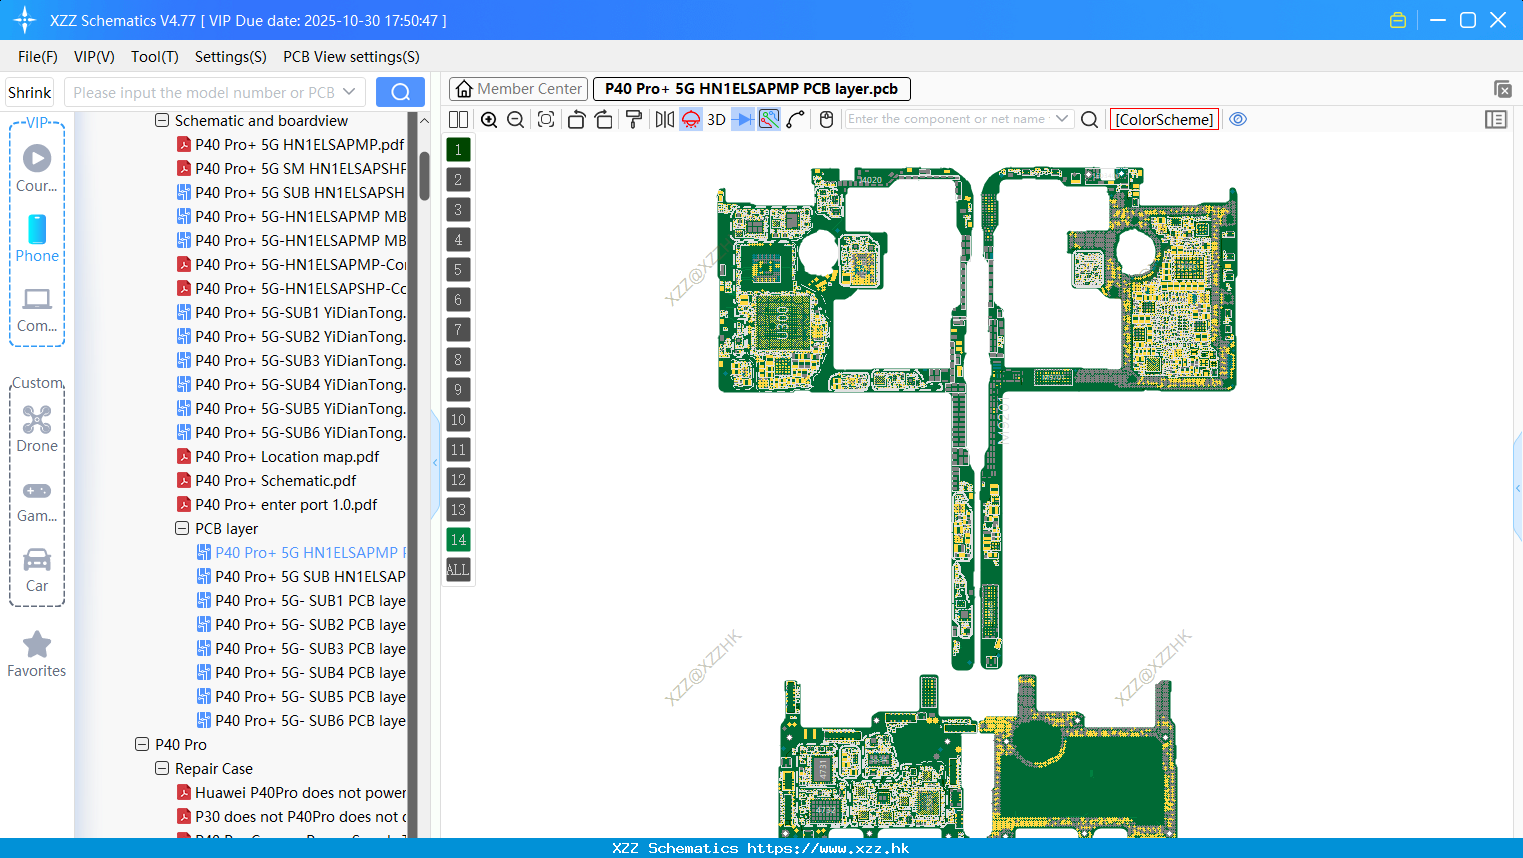Expand right panel with edge handle

(1518, 488)
